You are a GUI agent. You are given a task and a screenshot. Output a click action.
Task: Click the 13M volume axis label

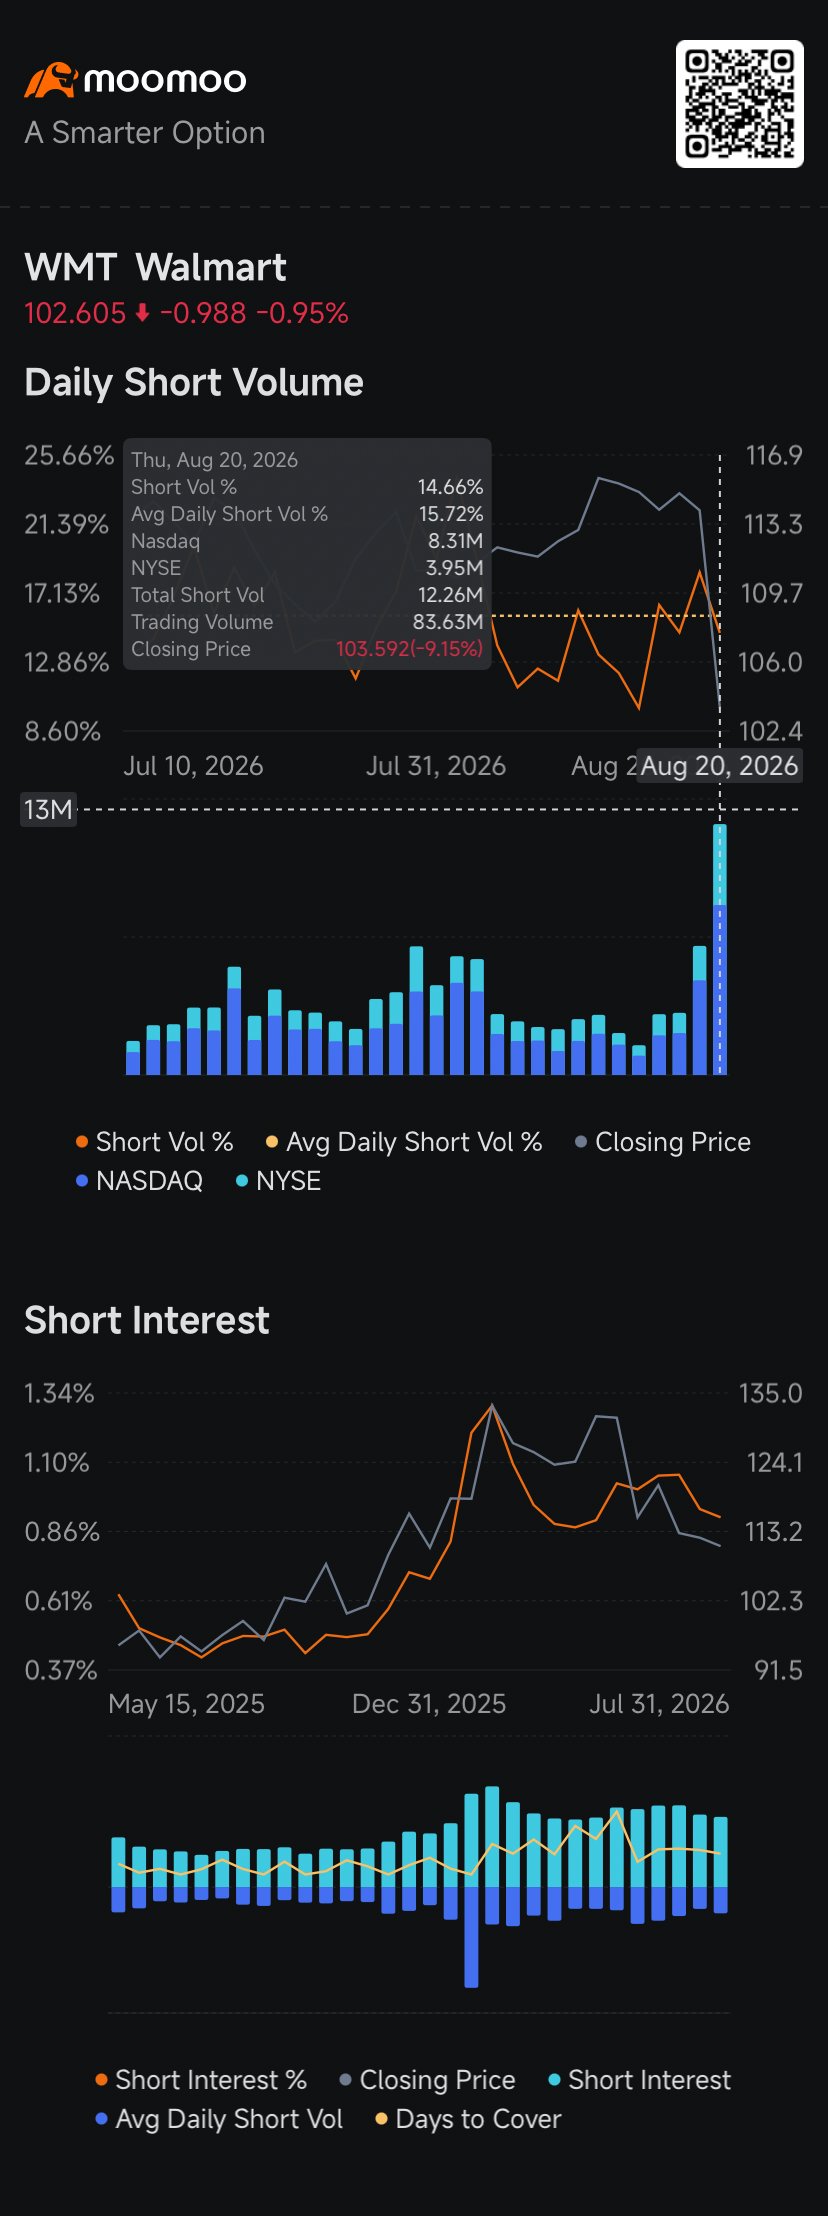tap(48, 809)
